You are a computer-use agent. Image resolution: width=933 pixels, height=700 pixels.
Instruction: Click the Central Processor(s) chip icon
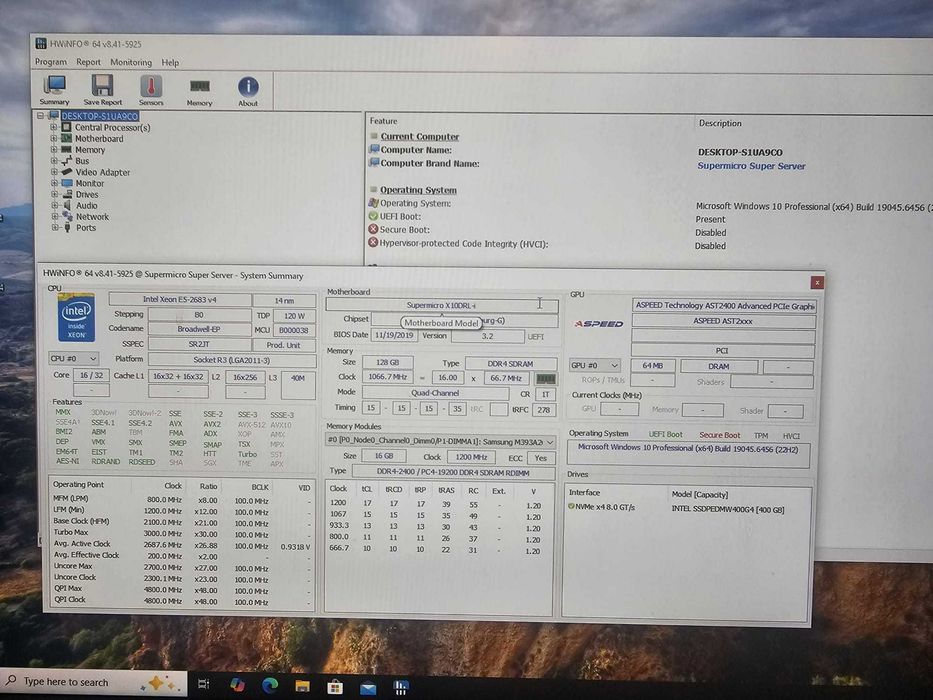pos(66,127)
